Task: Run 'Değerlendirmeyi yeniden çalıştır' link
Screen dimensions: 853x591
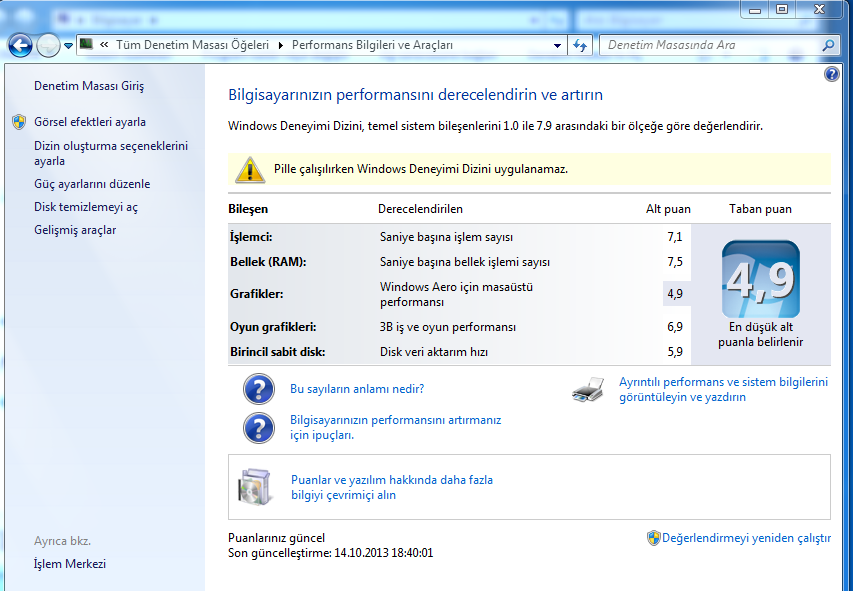Action: coord(745,538)
